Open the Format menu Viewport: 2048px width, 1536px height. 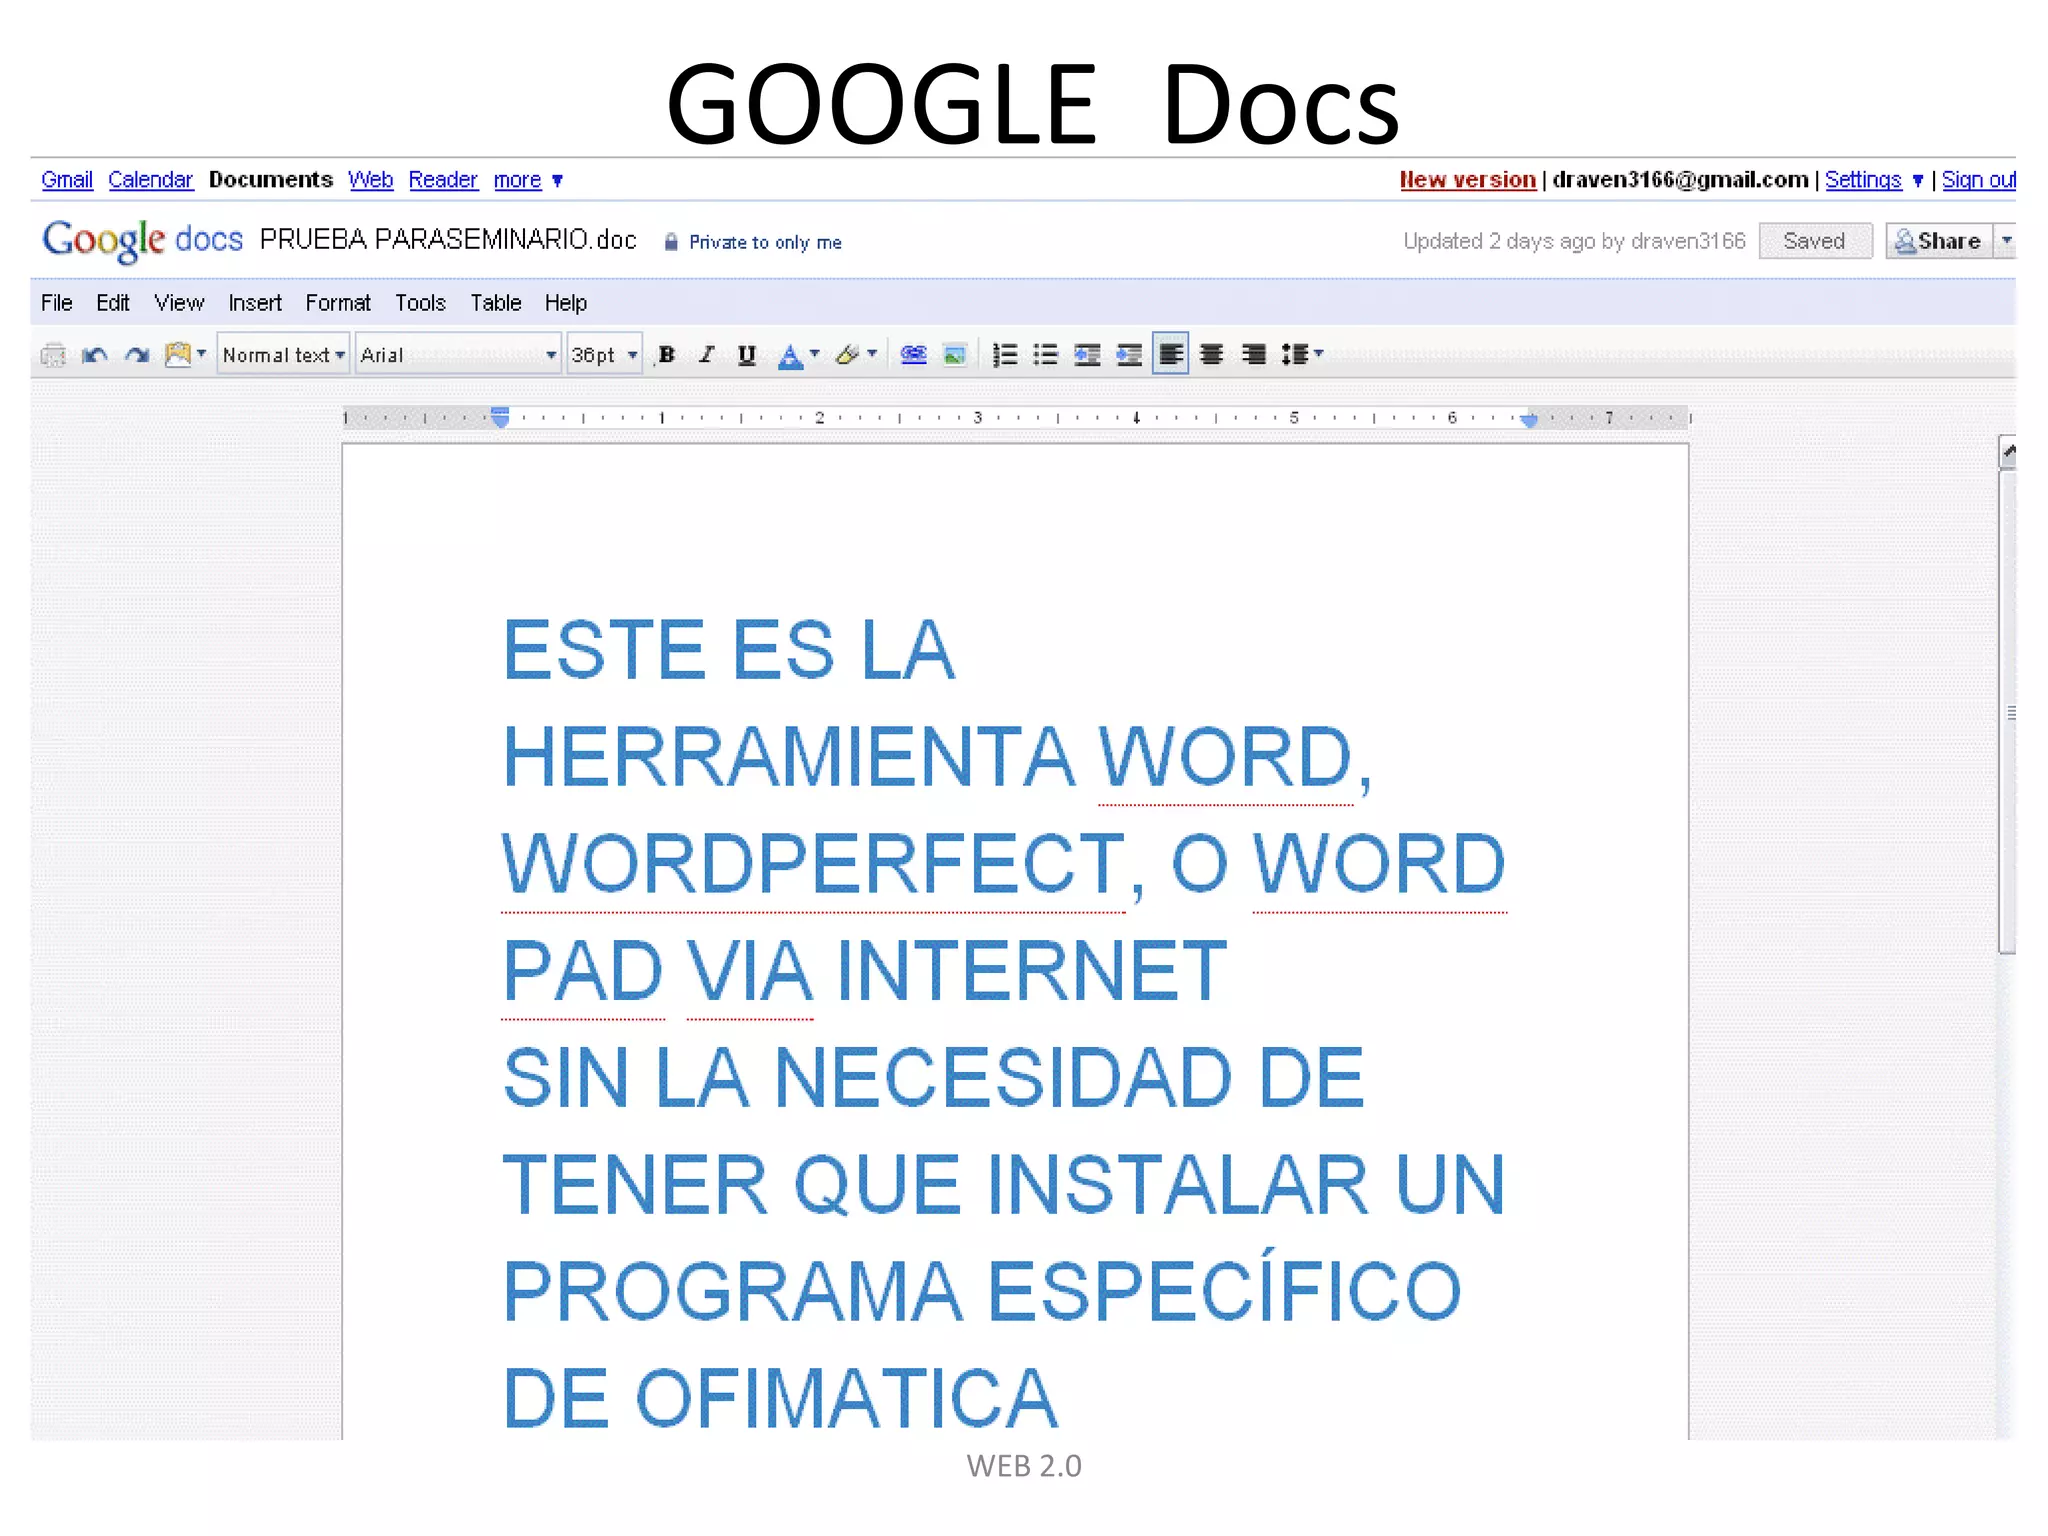point(338,303)
